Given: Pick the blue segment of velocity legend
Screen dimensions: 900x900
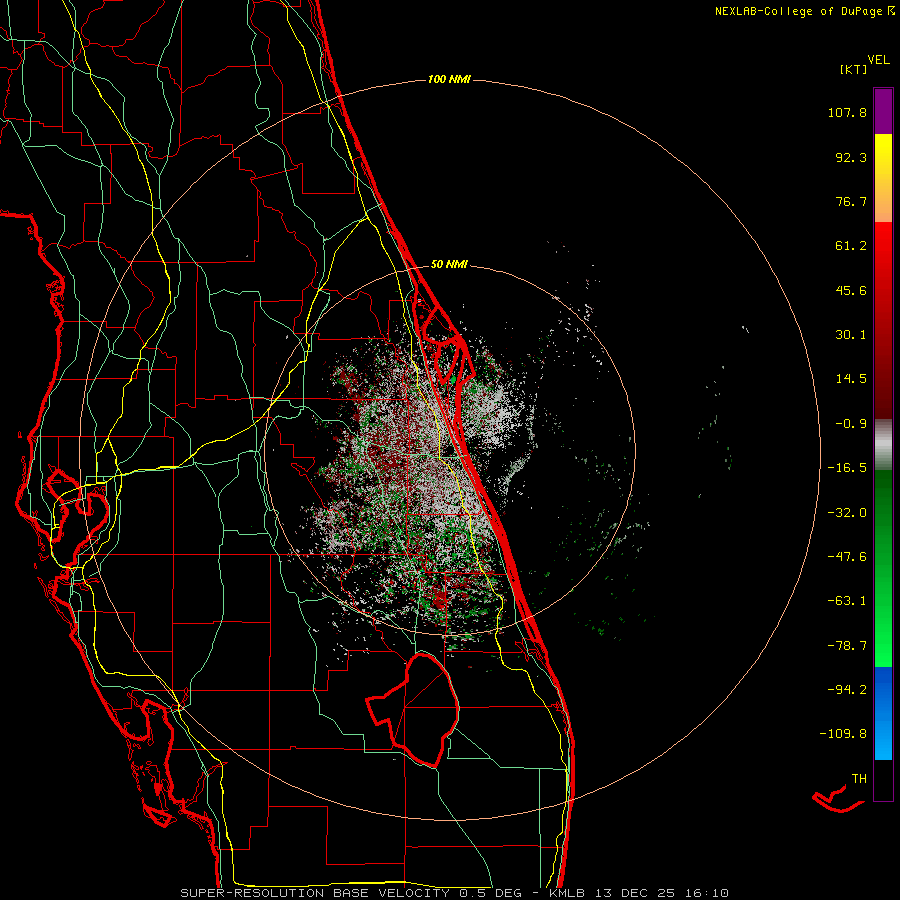Looking at the screenshot, I should pos(883,713).
